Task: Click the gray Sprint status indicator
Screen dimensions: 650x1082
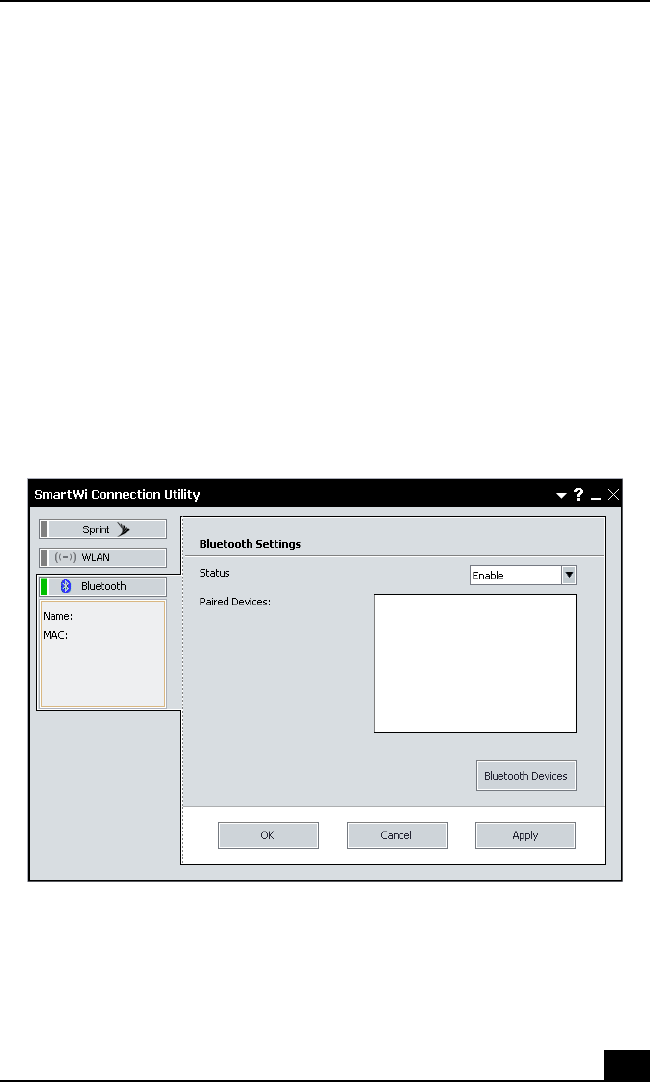Action: [x=44, y=529]
